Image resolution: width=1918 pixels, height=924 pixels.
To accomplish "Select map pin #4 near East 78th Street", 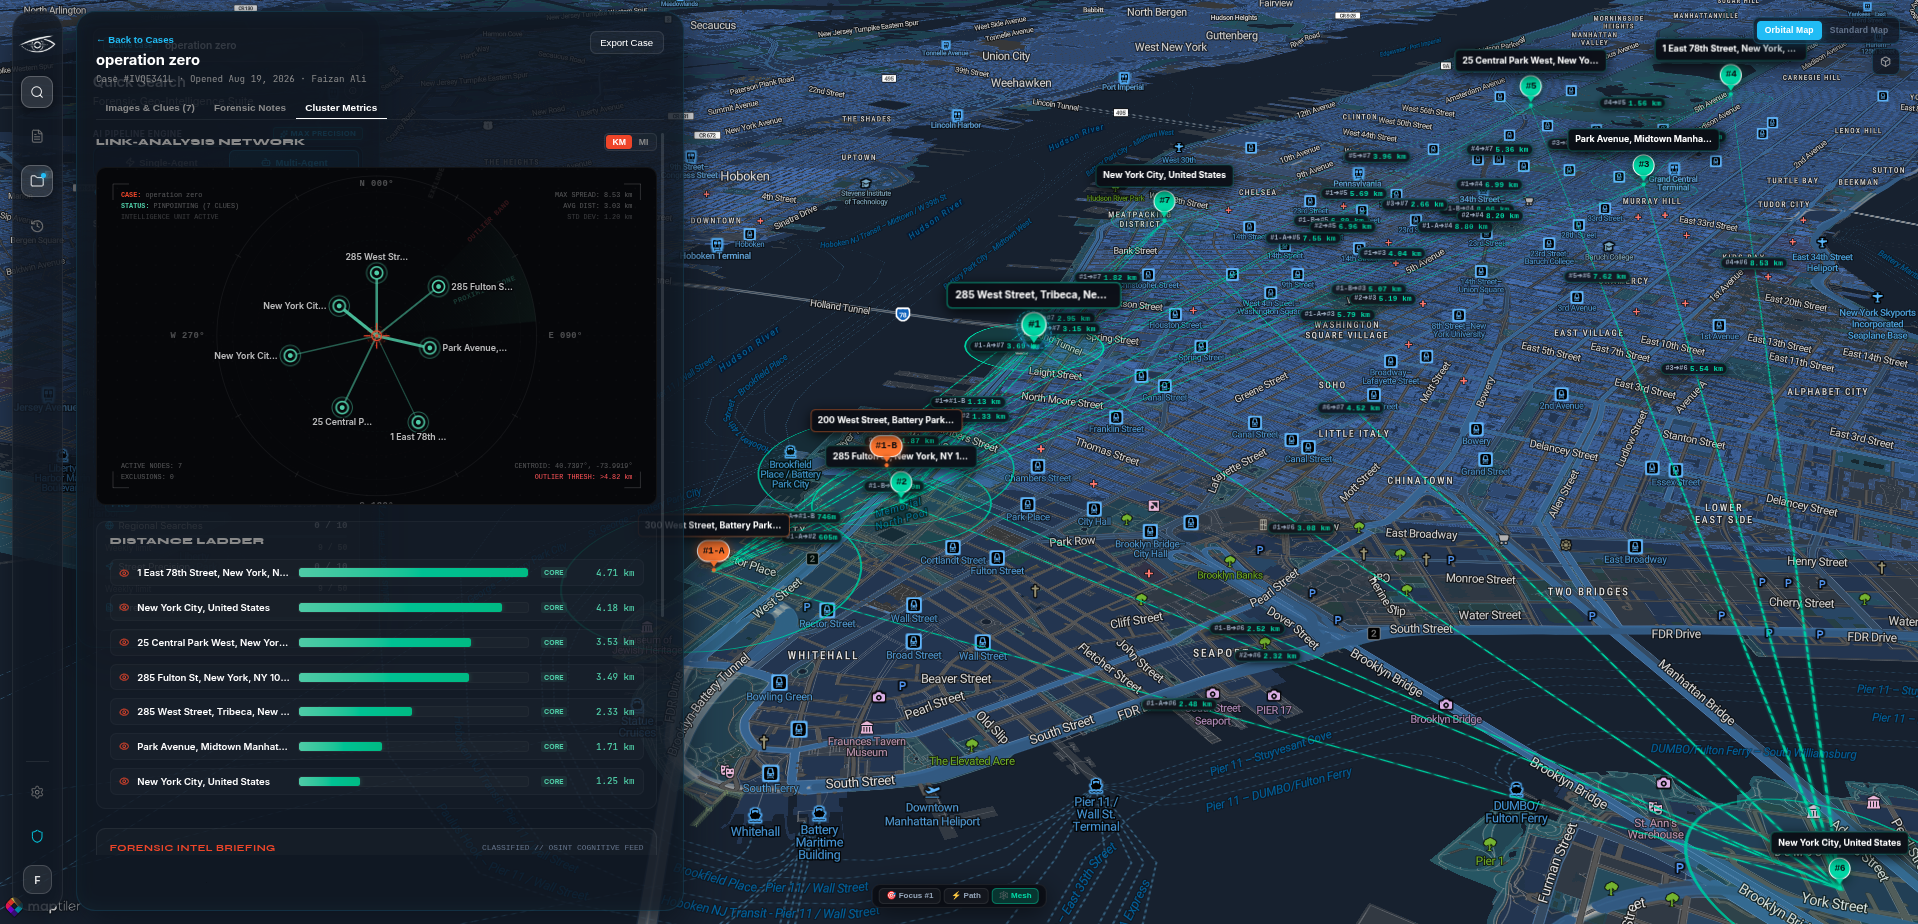I will (1730, 75).
